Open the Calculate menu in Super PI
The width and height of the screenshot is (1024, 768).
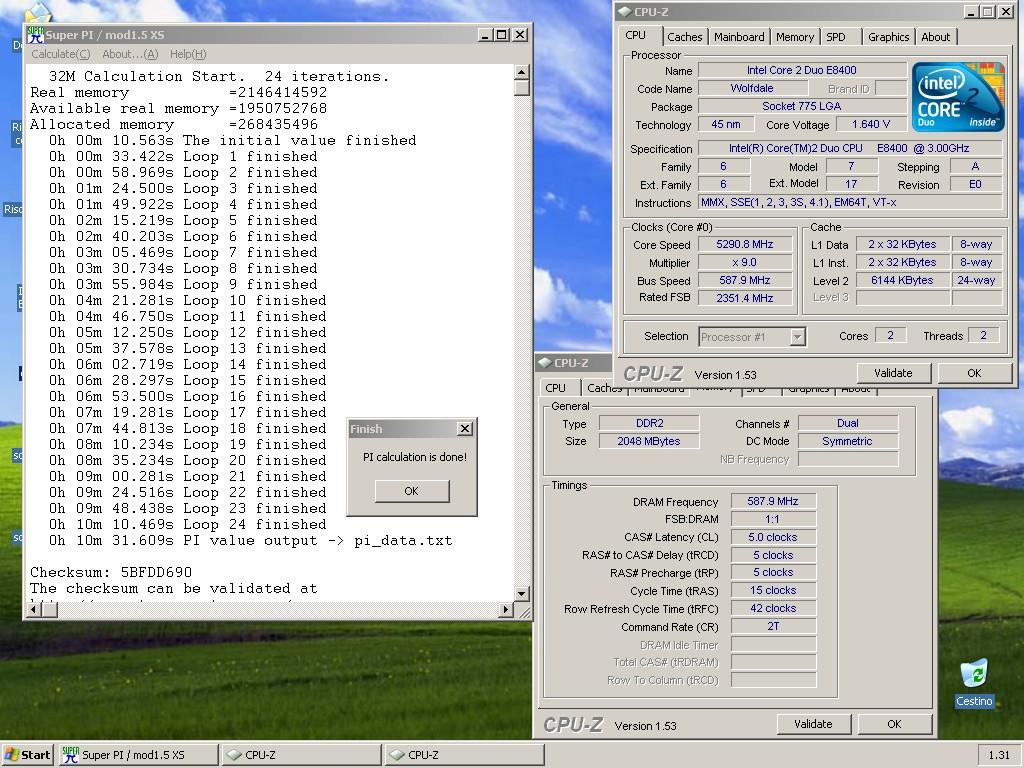click(61, 54)
